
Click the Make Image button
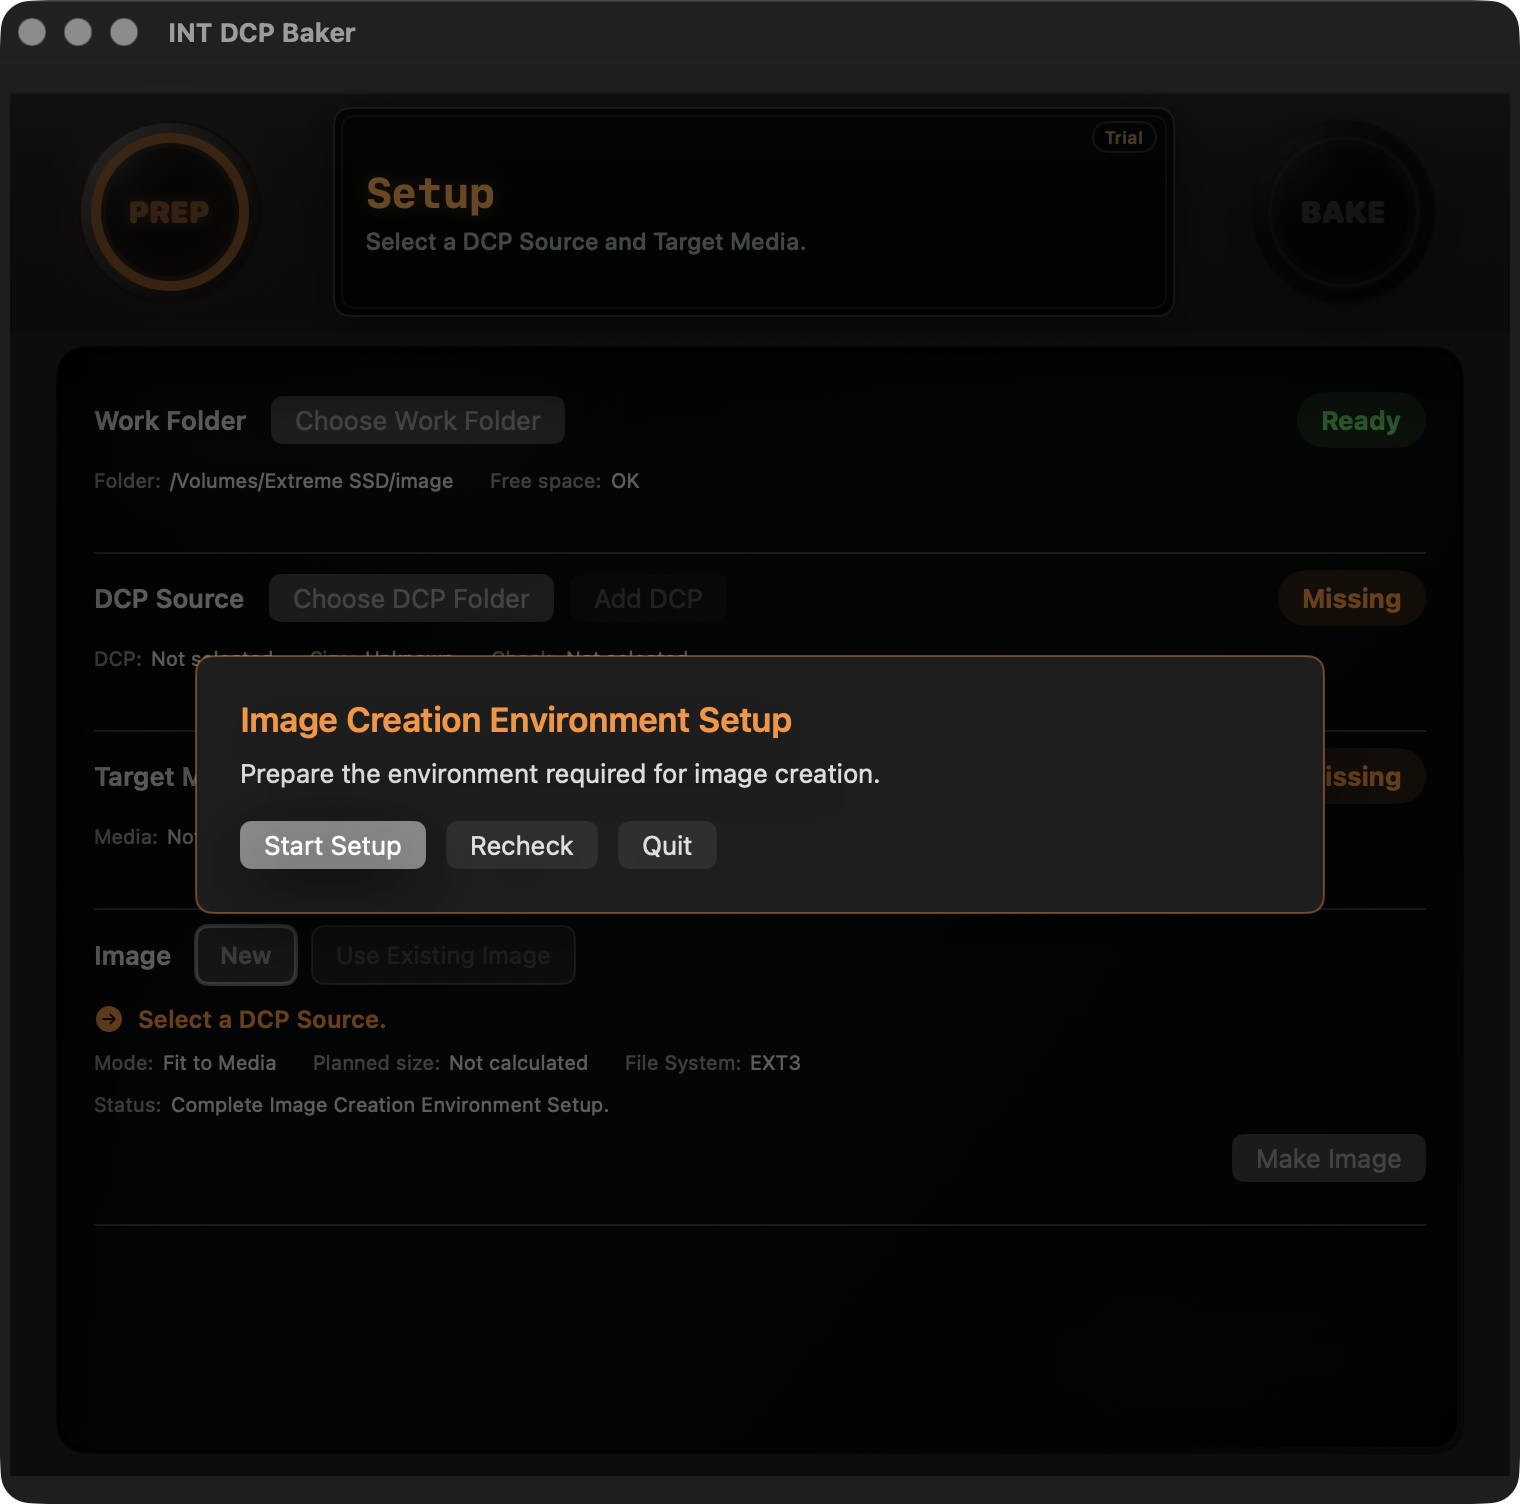click(1328, 1158)
